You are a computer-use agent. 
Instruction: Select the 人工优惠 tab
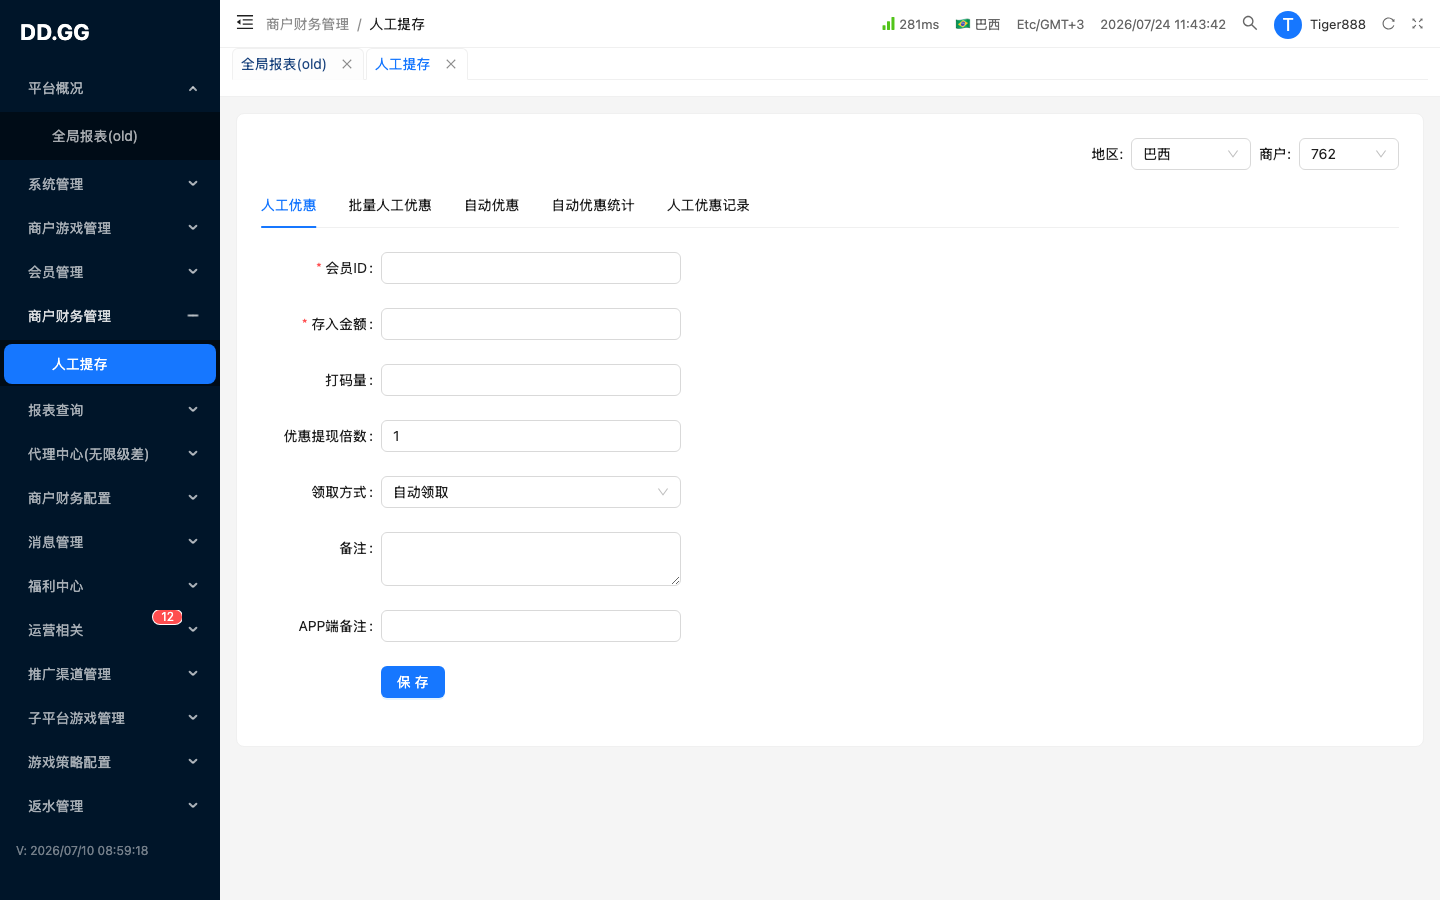click(288, 205)
